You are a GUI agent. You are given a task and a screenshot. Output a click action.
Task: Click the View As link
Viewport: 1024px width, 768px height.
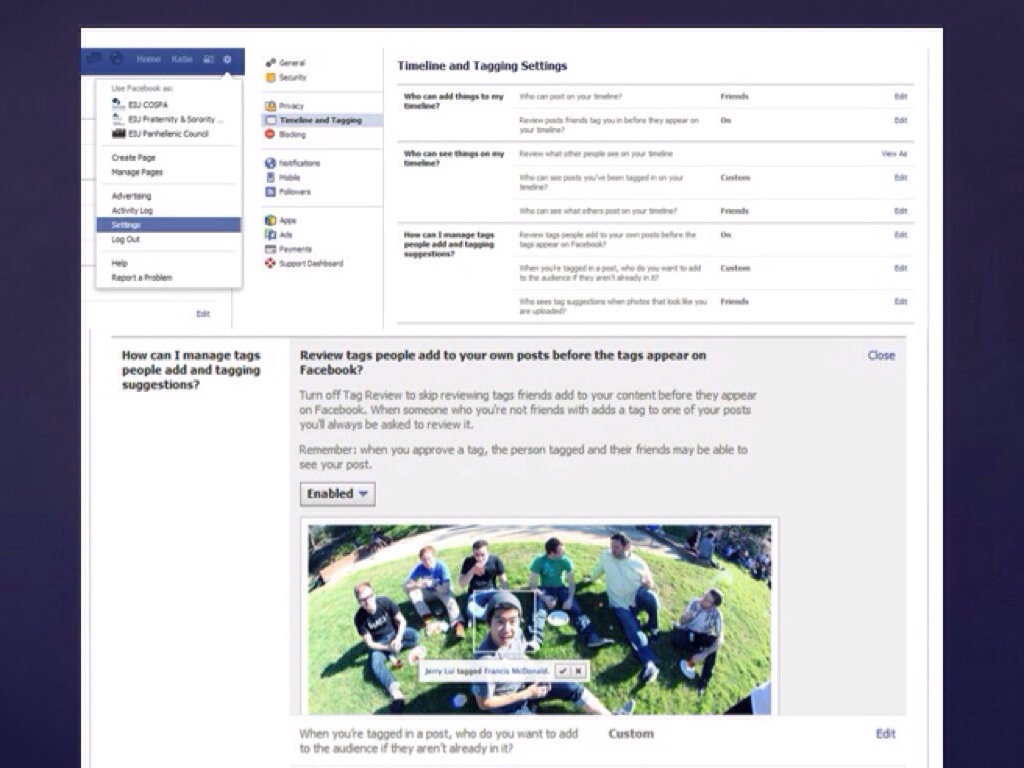pyautogui.click(x=894, y=154)
